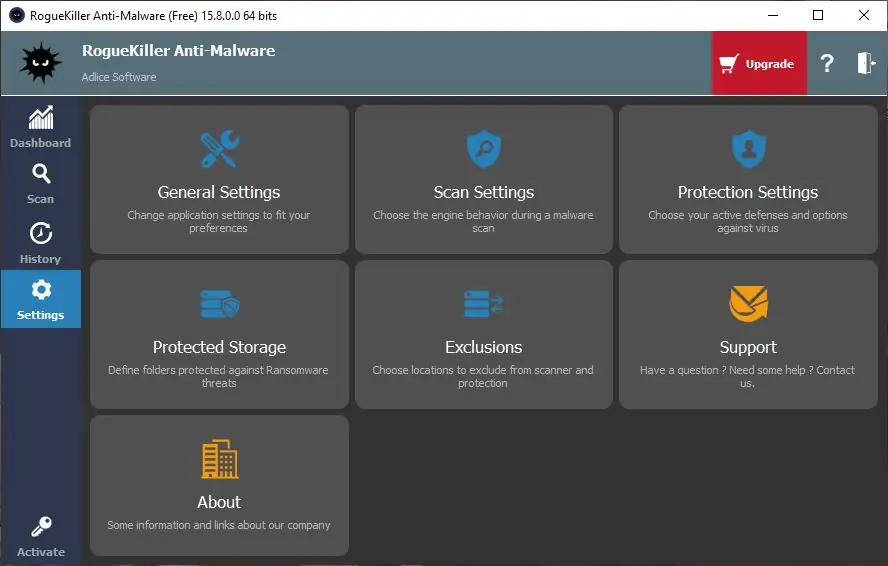Click the Activate key icon
The width and height of the screenshot is (888, 566).
tap(41, 526)
